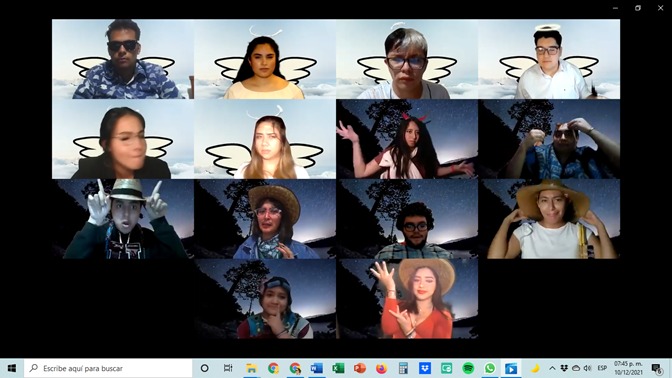Open Microsoft Word from the taskbar

pyautogui.click(x=317, y=368)
